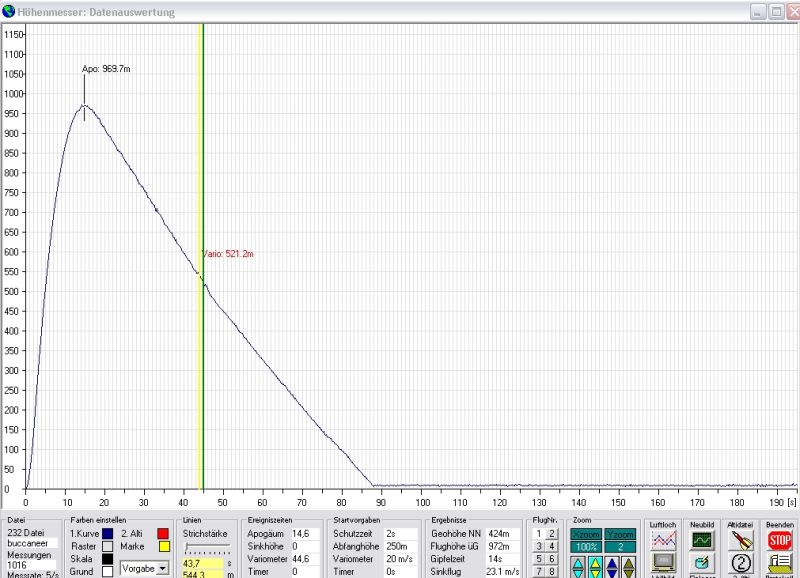This screenshot has width=800, height=578.
Task: Click the Gipfelzeit value 14s
Action: (503, 559)
